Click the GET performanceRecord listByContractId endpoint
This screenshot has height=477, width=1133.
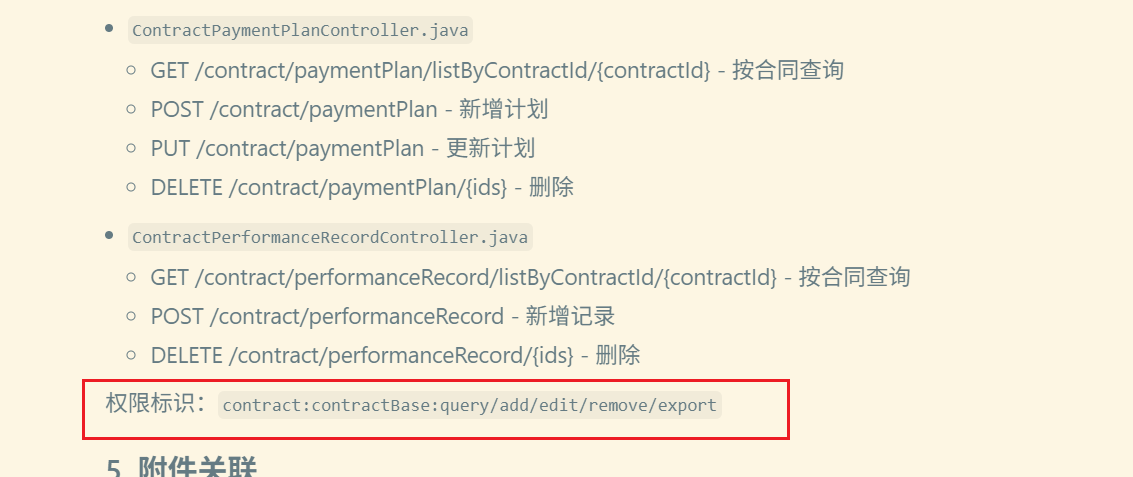[463, 277]
